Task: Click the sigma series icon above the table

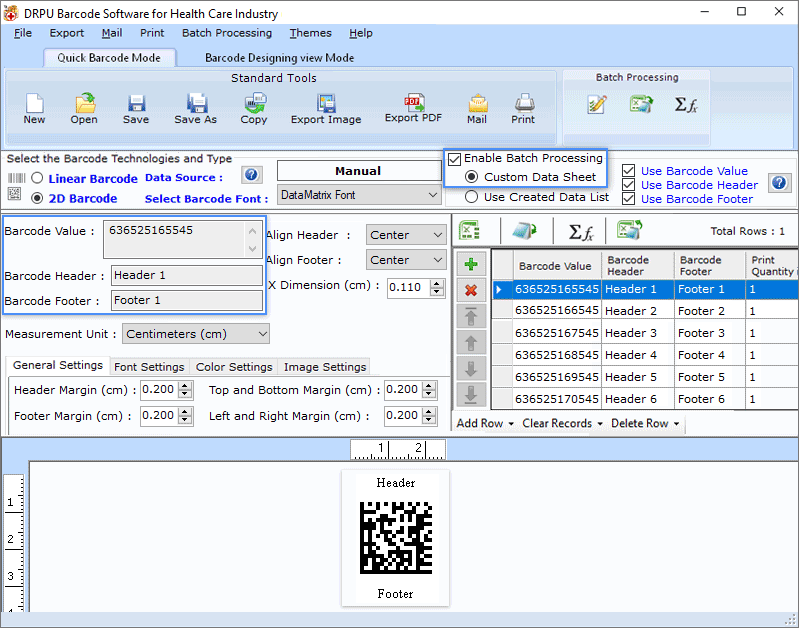Action: point(580,232)
